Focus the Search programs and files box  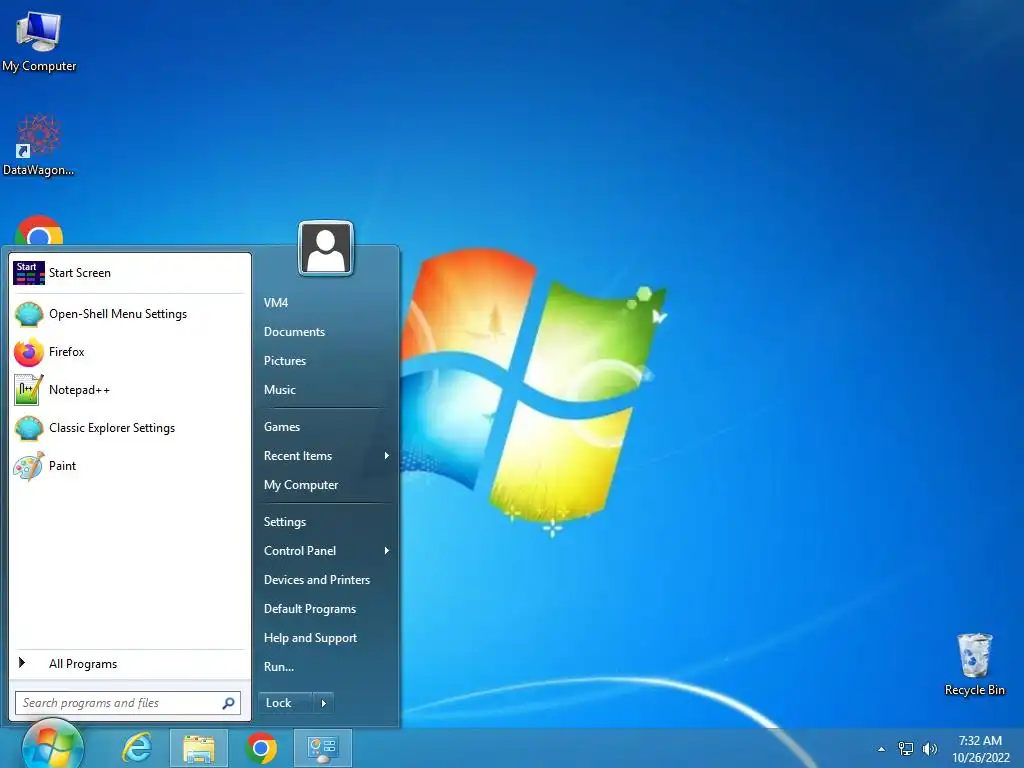[128, 703]
